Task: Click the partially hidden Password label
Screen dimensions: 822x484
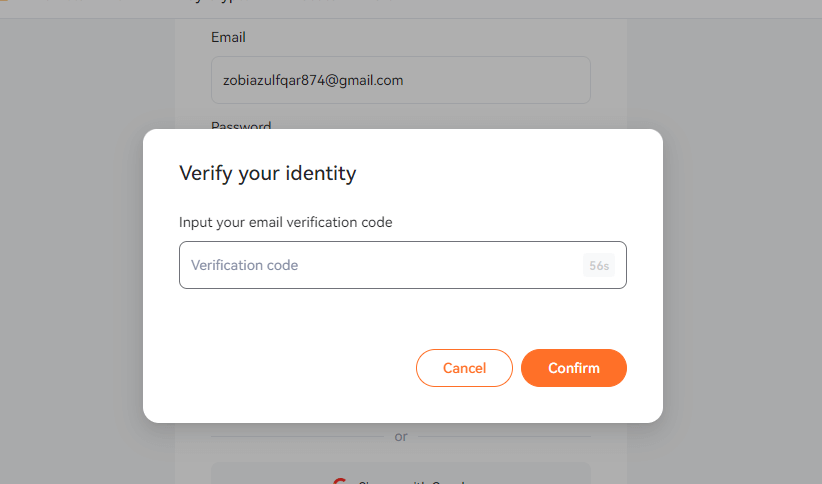Action: [x=240, y=126]
